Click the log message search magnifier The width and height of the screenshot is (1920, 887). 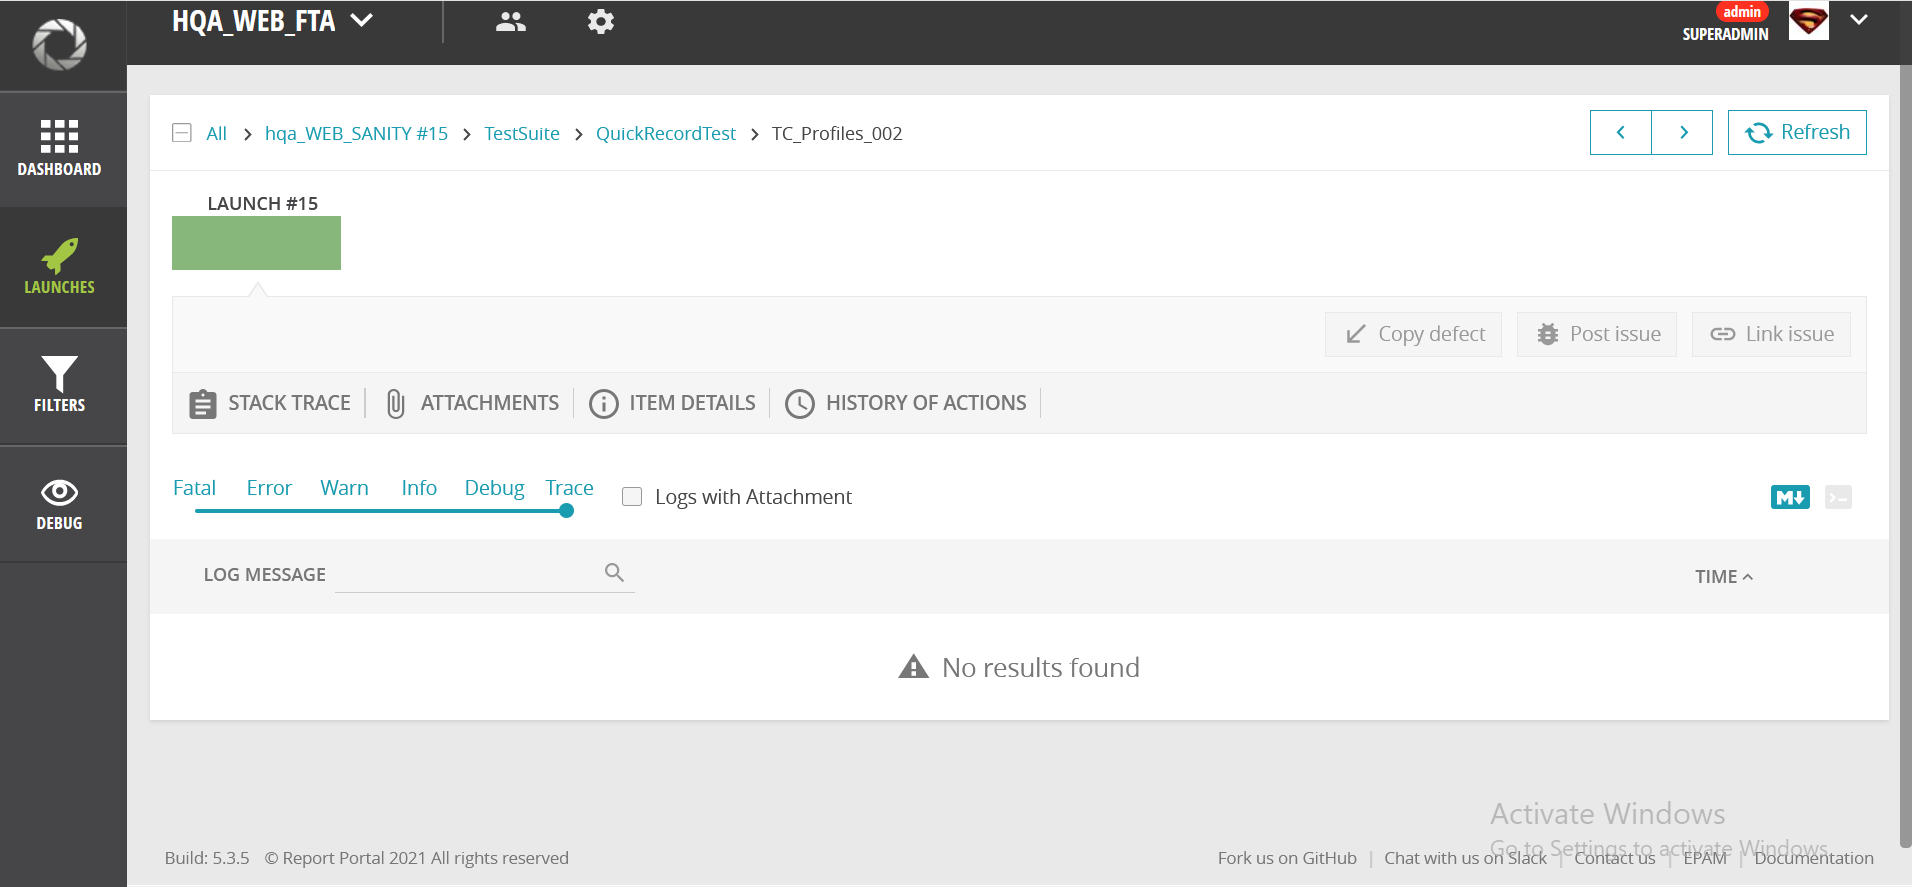[x=614, y=572]
